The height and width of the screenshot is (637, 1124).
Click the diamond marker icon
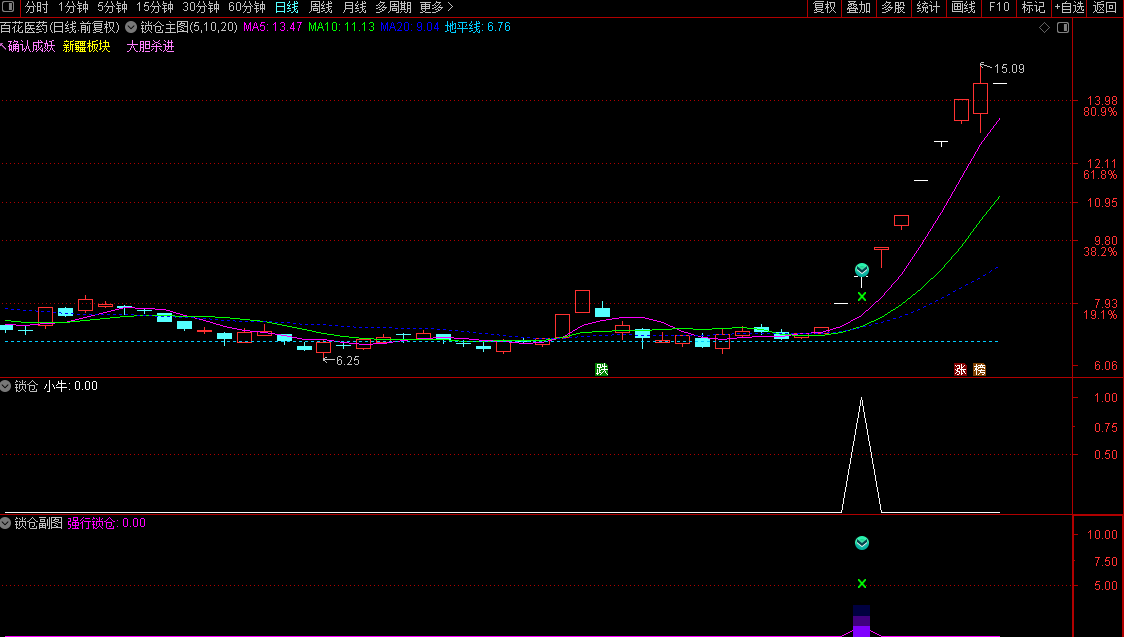tap(1044, 27)
